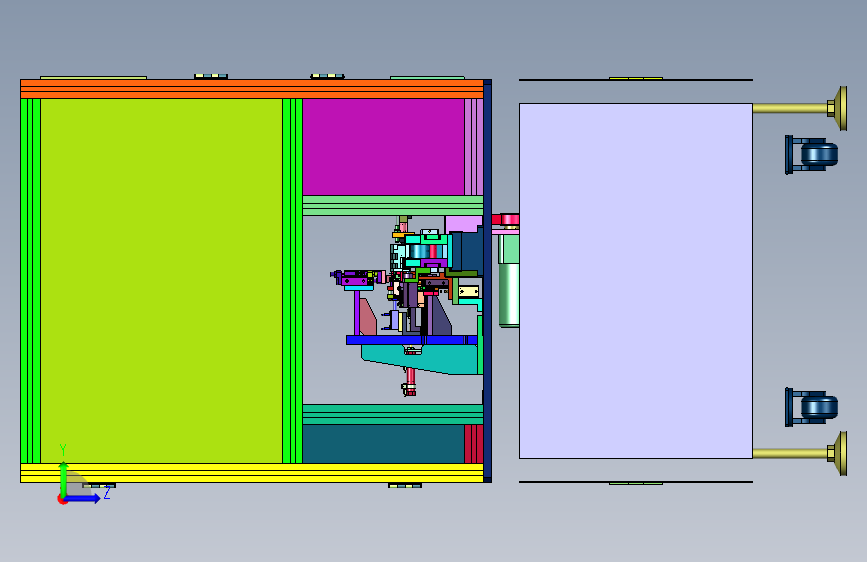
Task: Select the green beam above dark teal panel
Action: point(393,414)
